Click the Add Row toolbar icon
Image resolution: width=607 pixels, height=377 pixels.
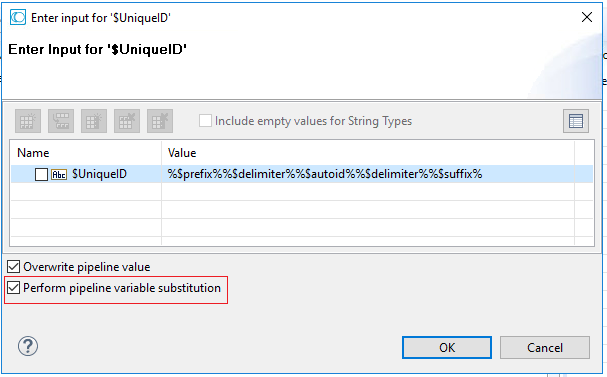pos(28,121)
